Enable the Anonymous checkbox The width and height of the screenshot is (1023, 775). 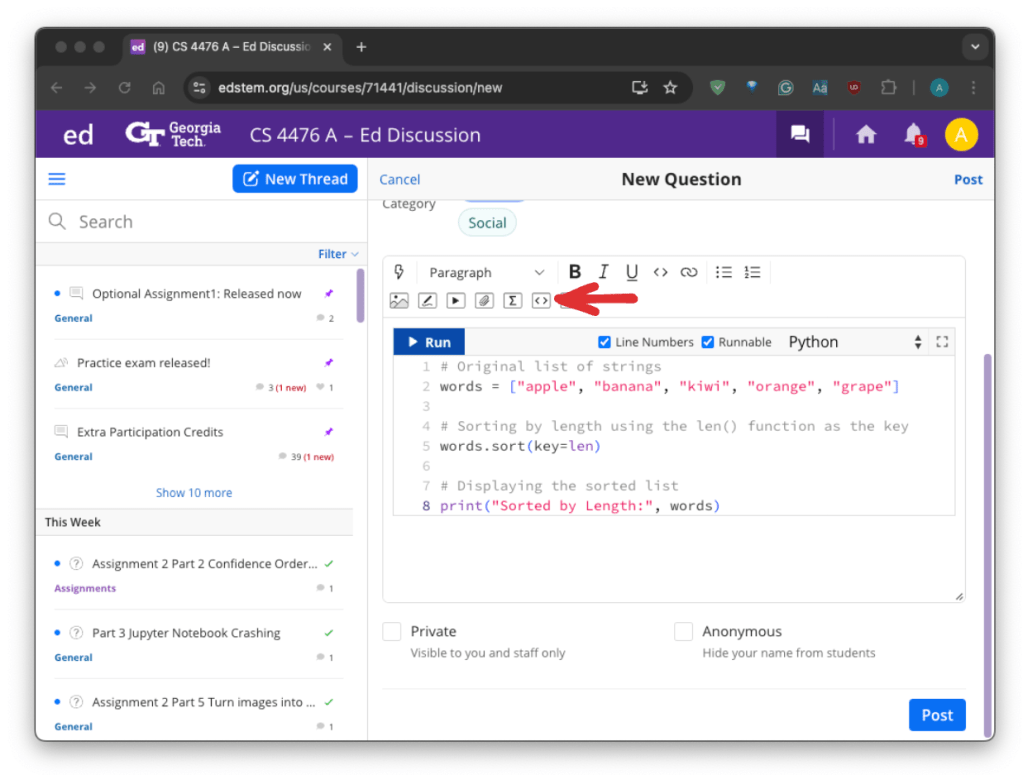[x=683, y=631]
